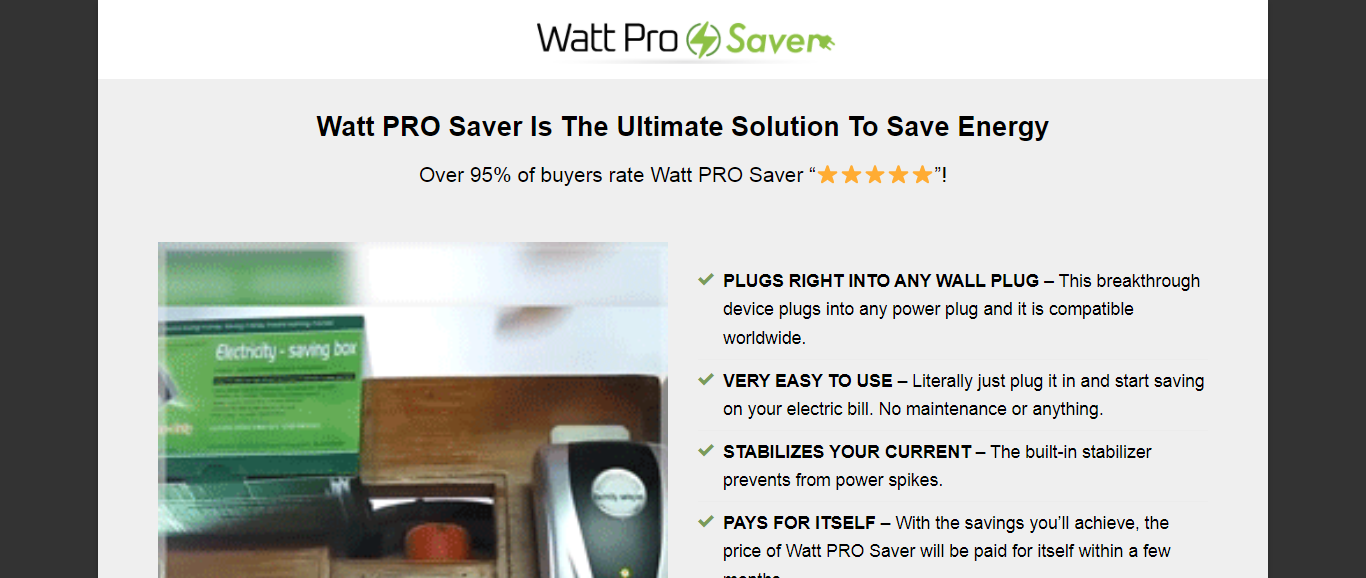Click the Watt Pro Saver logo
Image resolution: width=1366 pixels, height=578 pixels.
(x=686, y=40)
